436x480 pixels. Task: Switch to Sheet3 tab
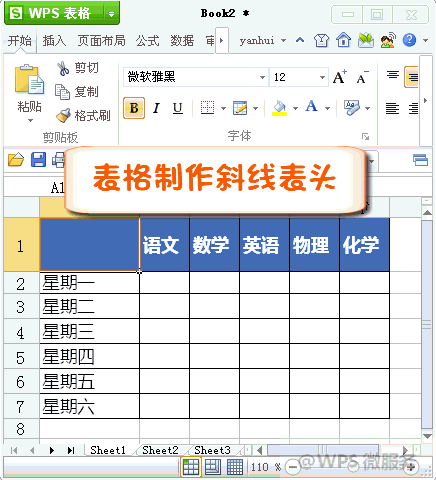212,450
